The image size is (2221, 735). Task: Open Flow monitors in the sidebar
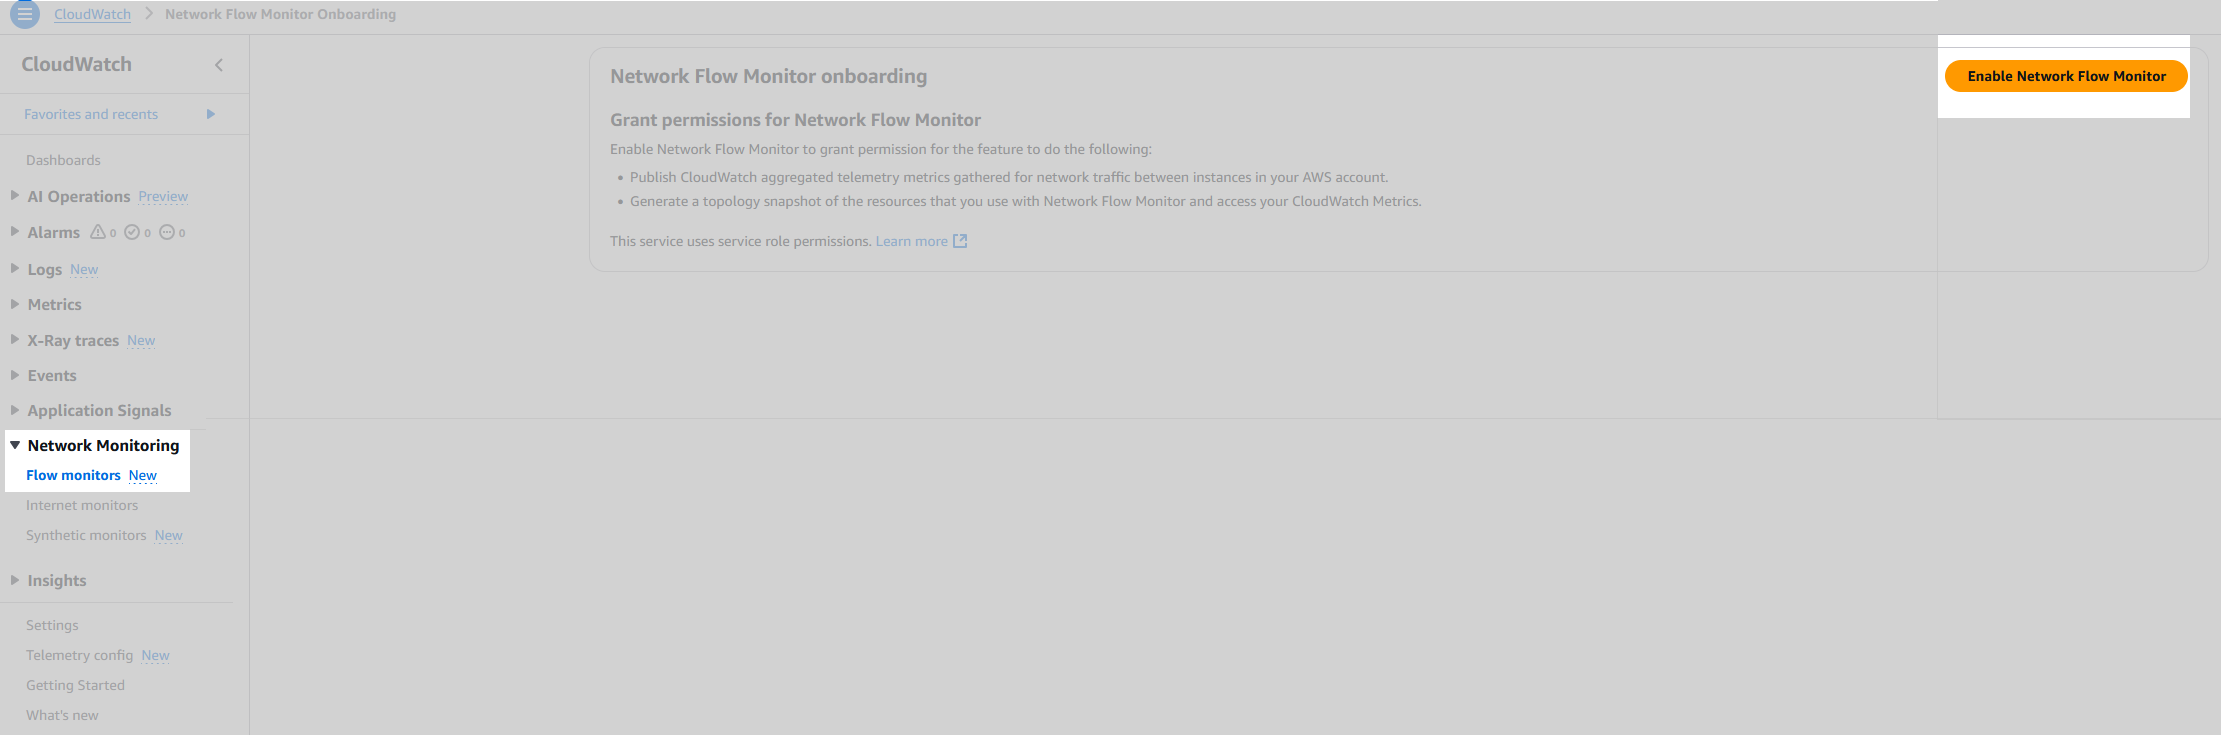point(73,475)
